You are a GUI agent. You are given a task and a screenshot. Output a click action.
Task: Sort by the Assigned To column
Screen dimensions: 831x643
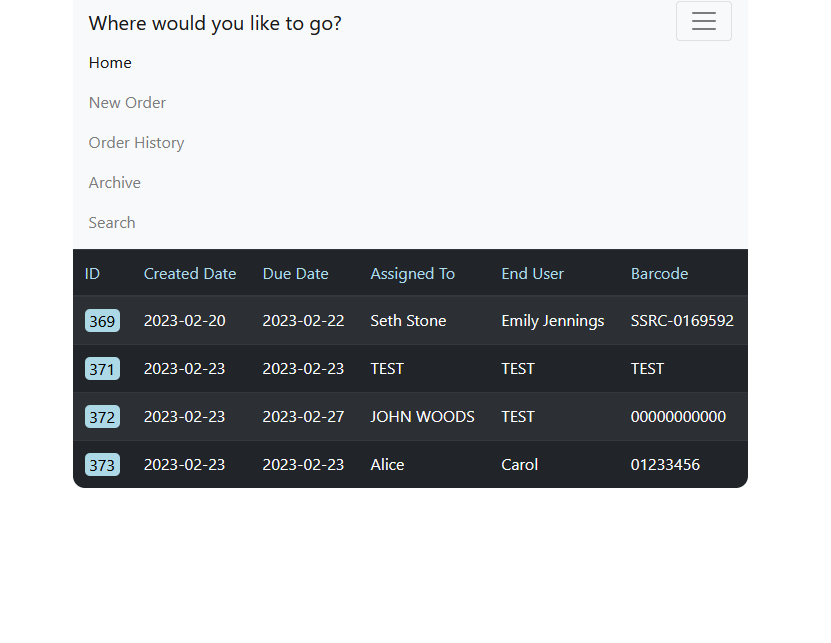pos(412,272)
